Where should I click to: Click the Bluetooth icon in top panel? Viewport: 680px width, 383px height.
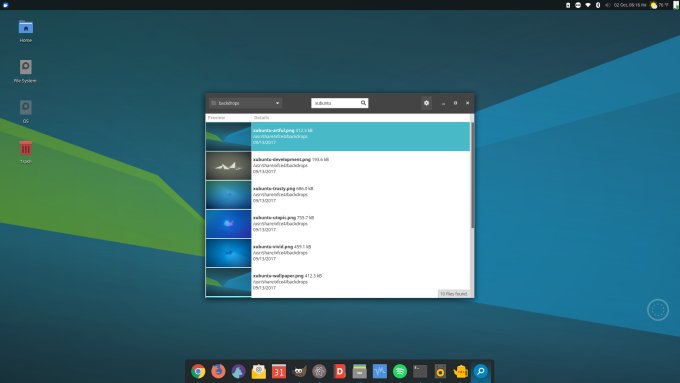598,5
